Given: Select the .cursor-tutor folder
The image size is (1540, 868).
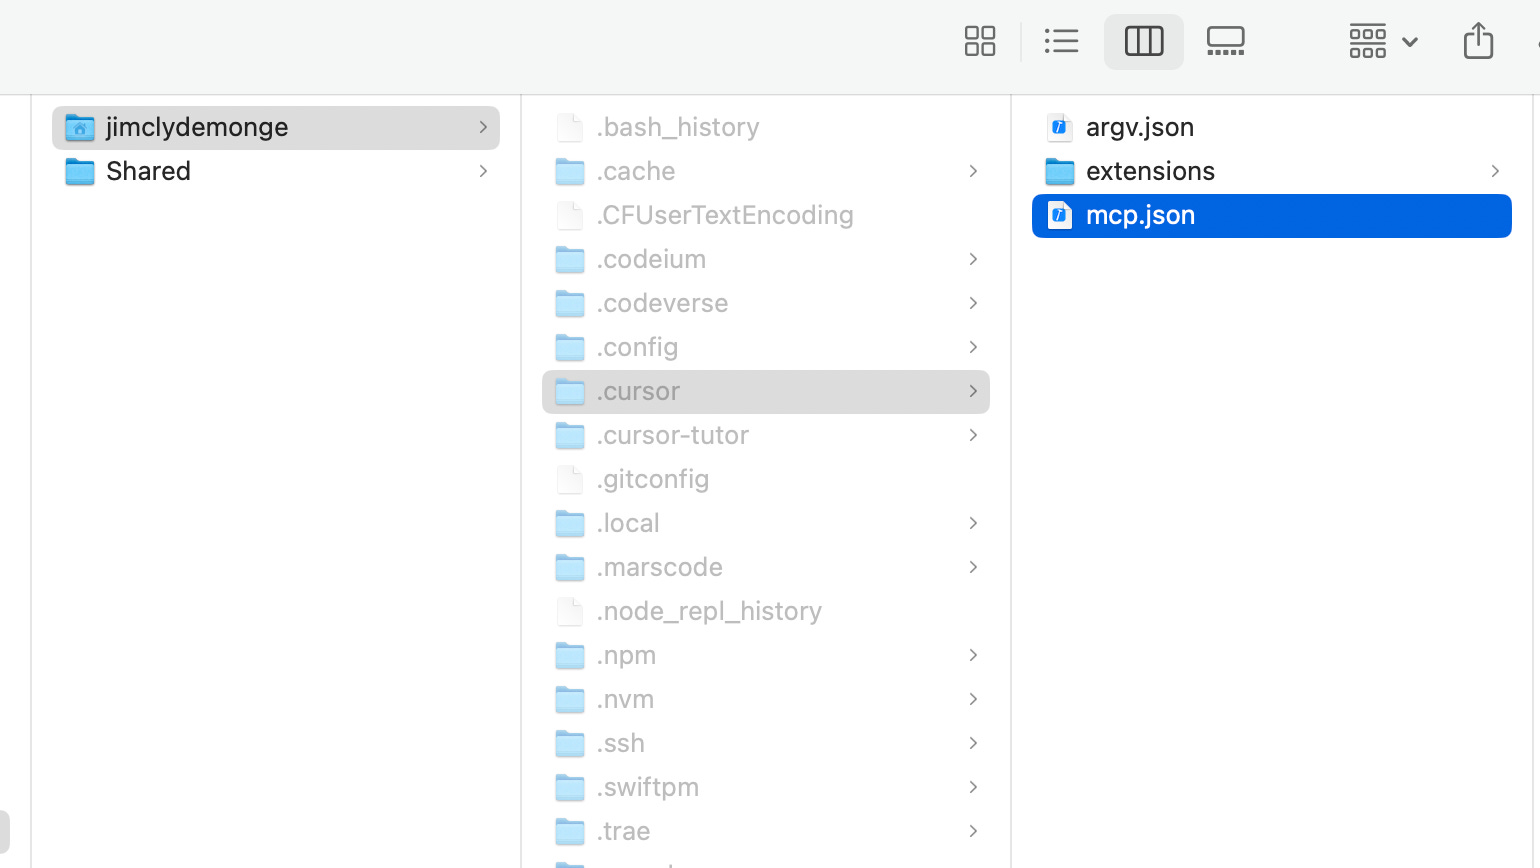Looking at the screenshot, I should (672, 435).
